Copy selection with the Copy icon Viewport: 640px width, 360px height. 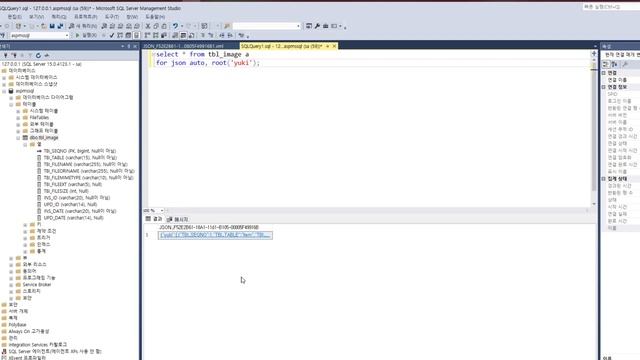click(156, 26)
